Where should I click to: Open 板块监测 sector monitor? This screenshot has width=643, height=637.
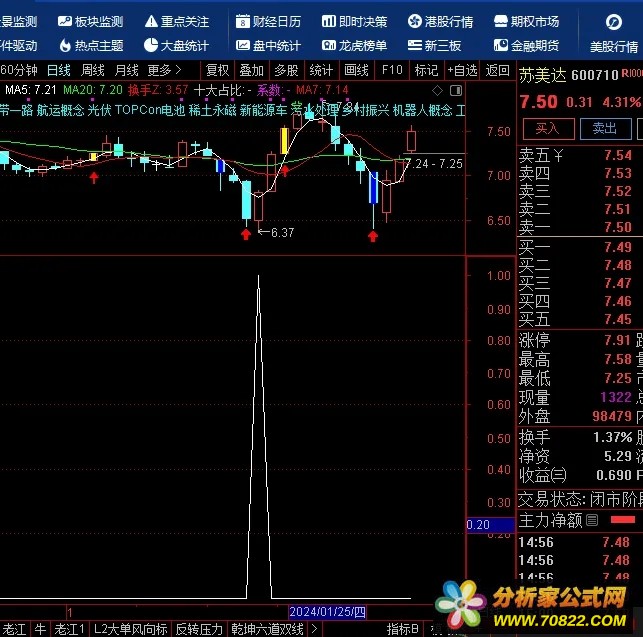click(91, 21)
